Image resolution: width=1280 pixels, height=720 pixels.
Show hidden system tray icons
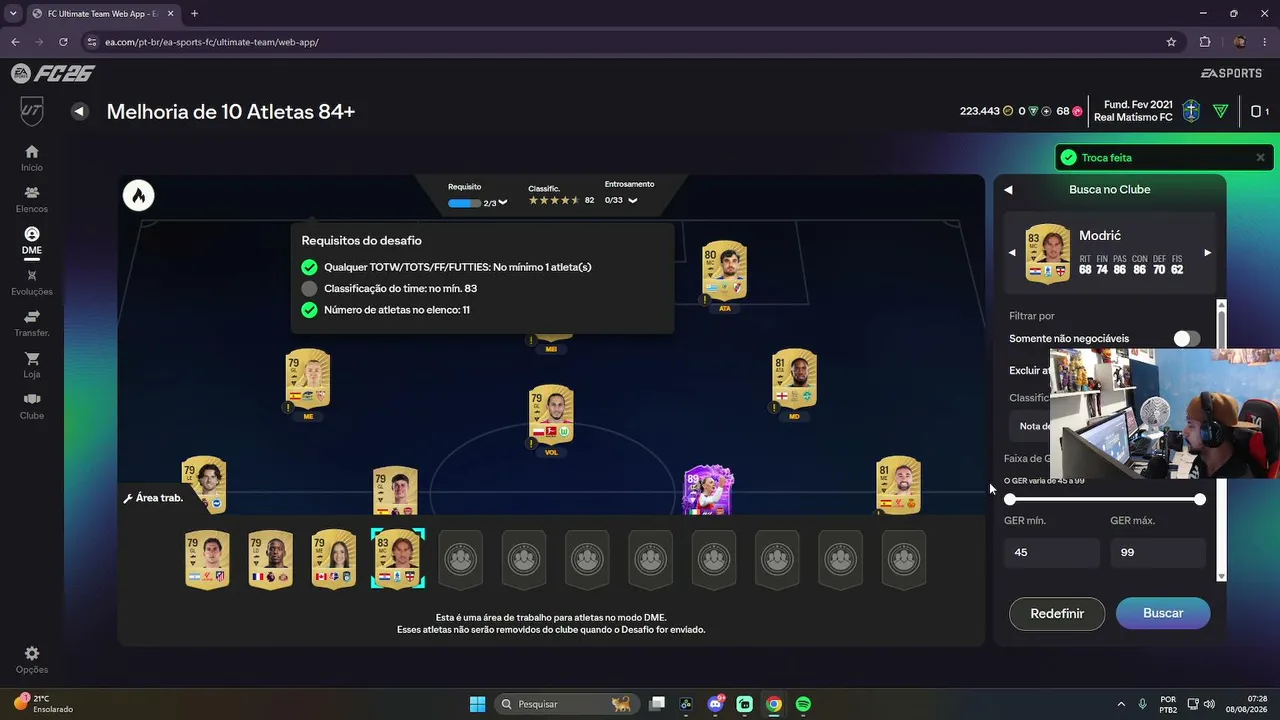(x=1119, y=704)
